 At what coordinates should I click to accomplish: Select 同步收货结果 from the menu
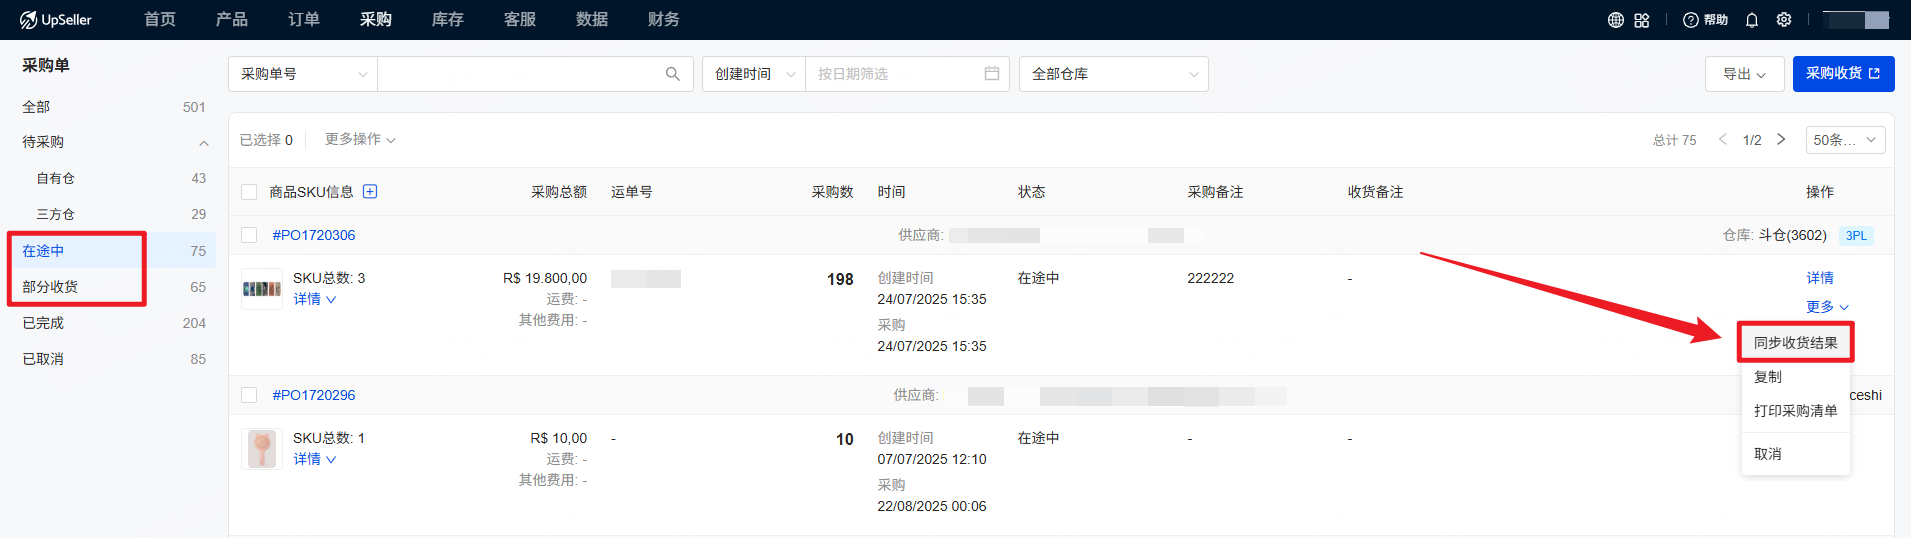(x=1795, y=343)
